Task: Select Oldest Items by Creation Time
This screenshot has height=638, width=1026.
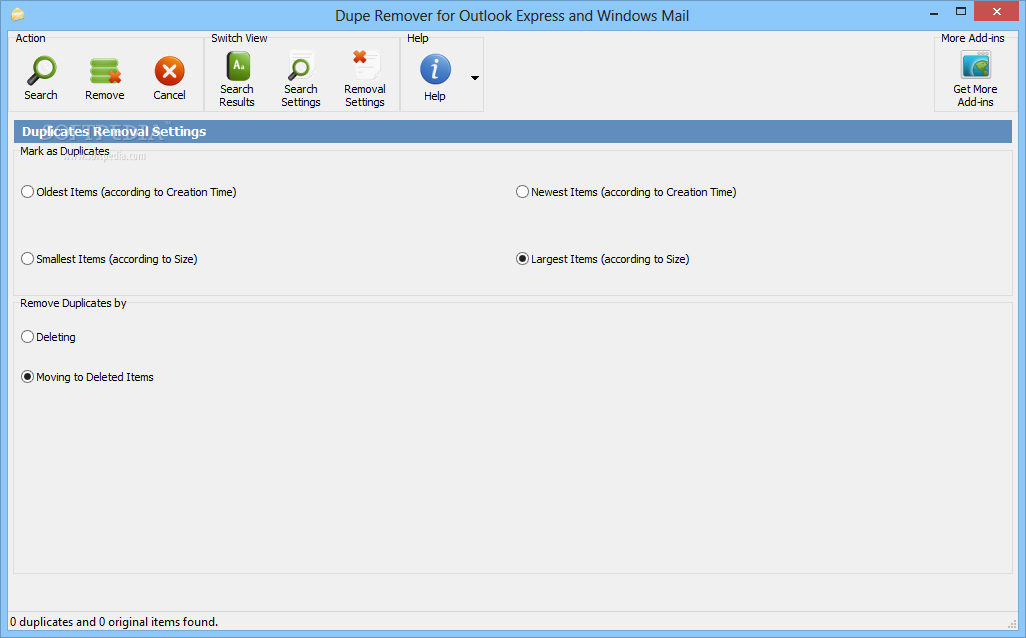Action: click(x=129, y=192)
